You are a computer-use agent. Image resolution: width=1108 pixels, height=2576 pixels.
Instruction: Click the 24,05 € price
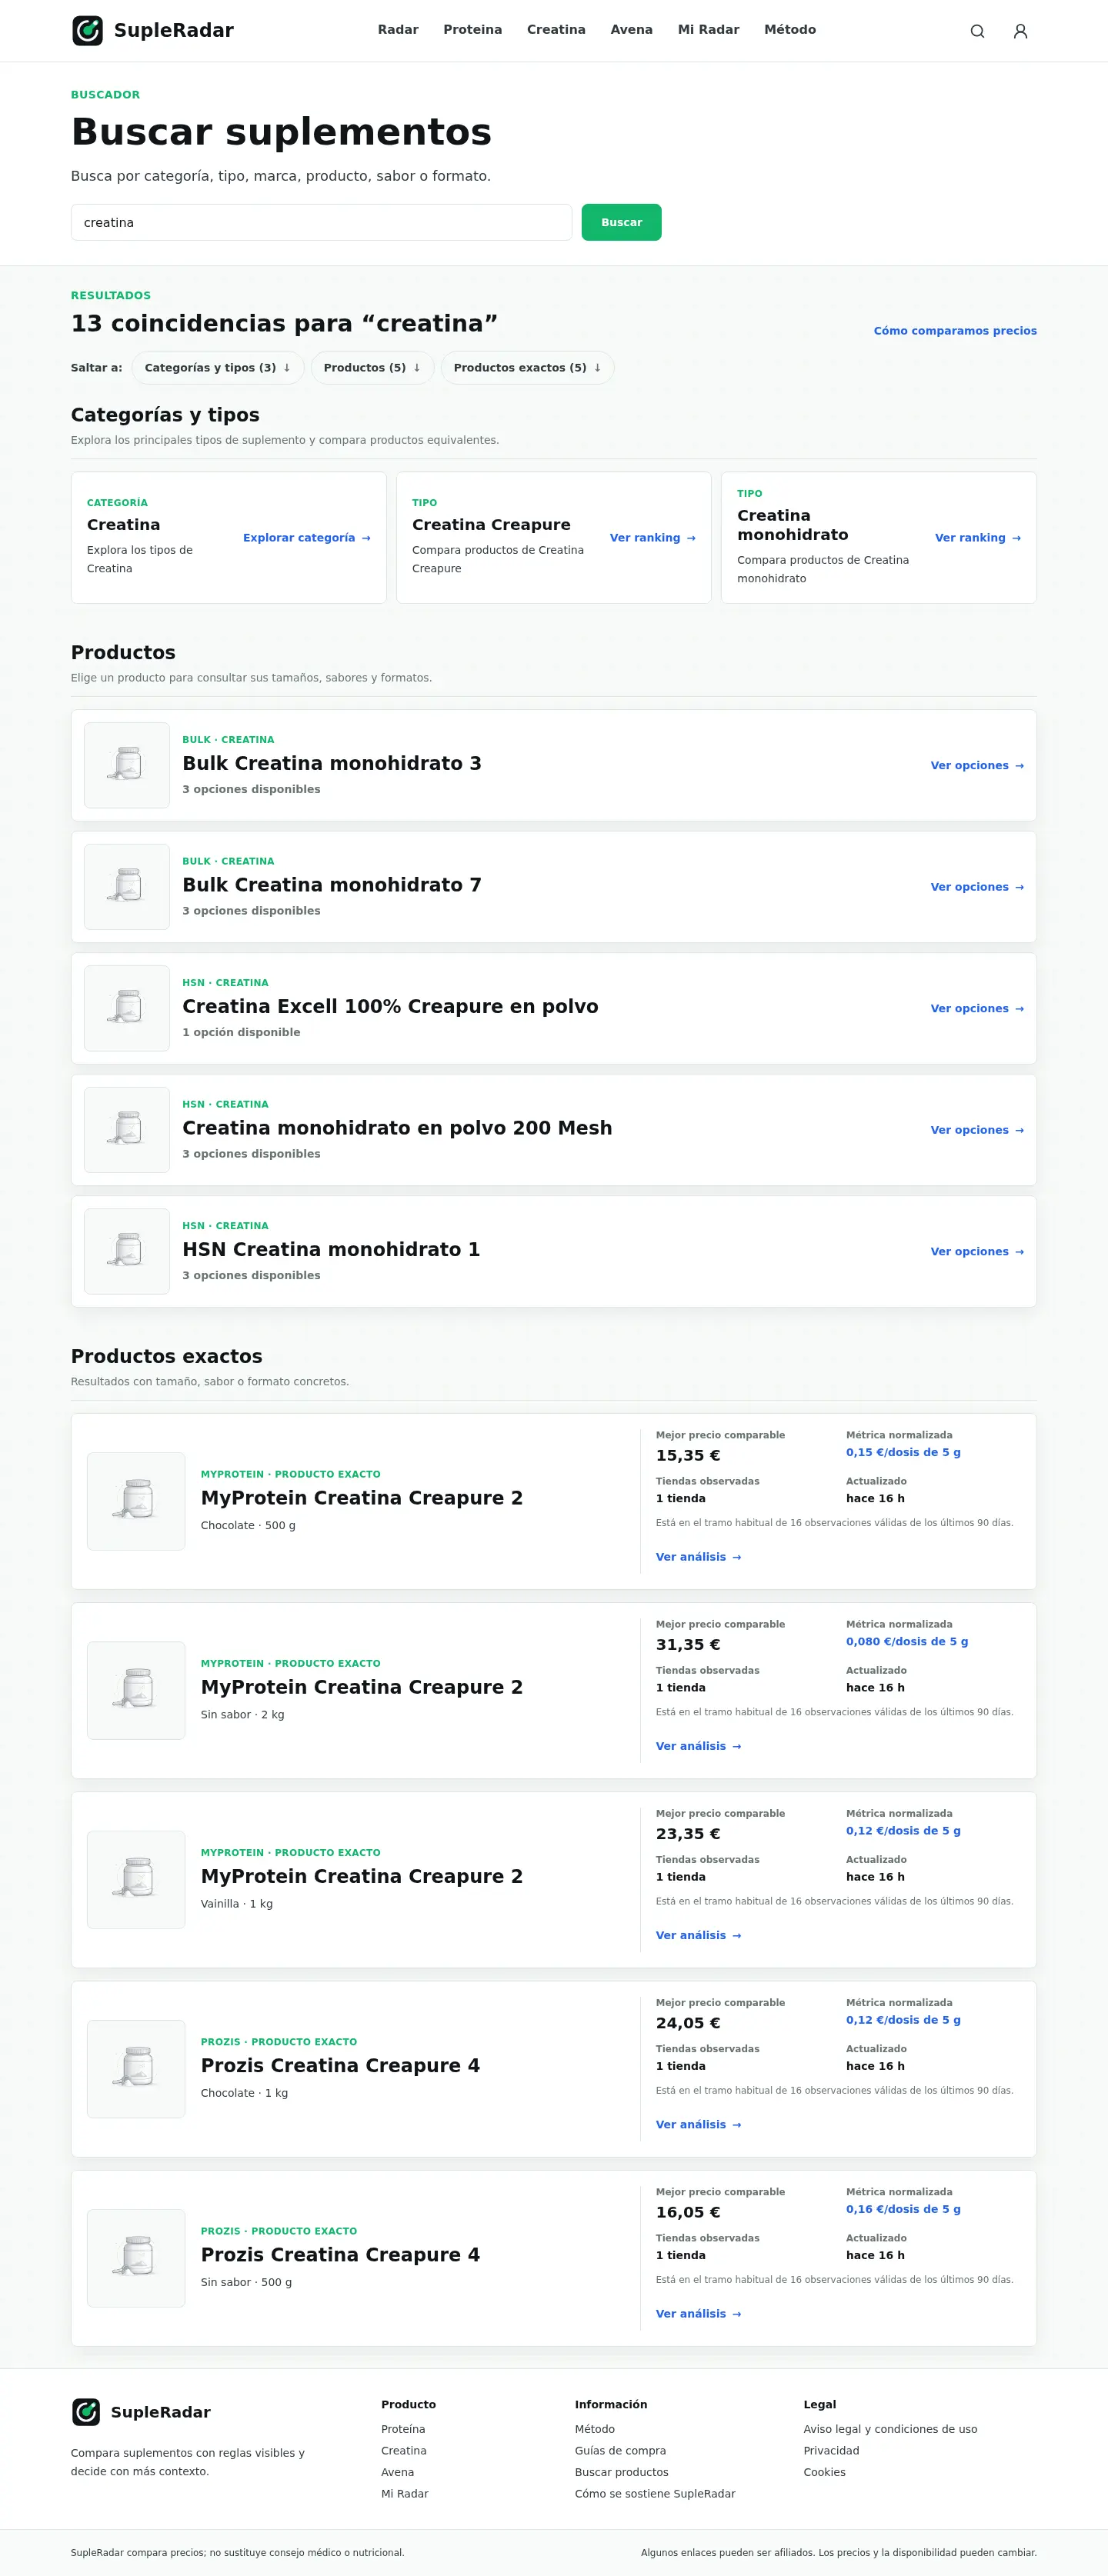(x=688, y=2022)
